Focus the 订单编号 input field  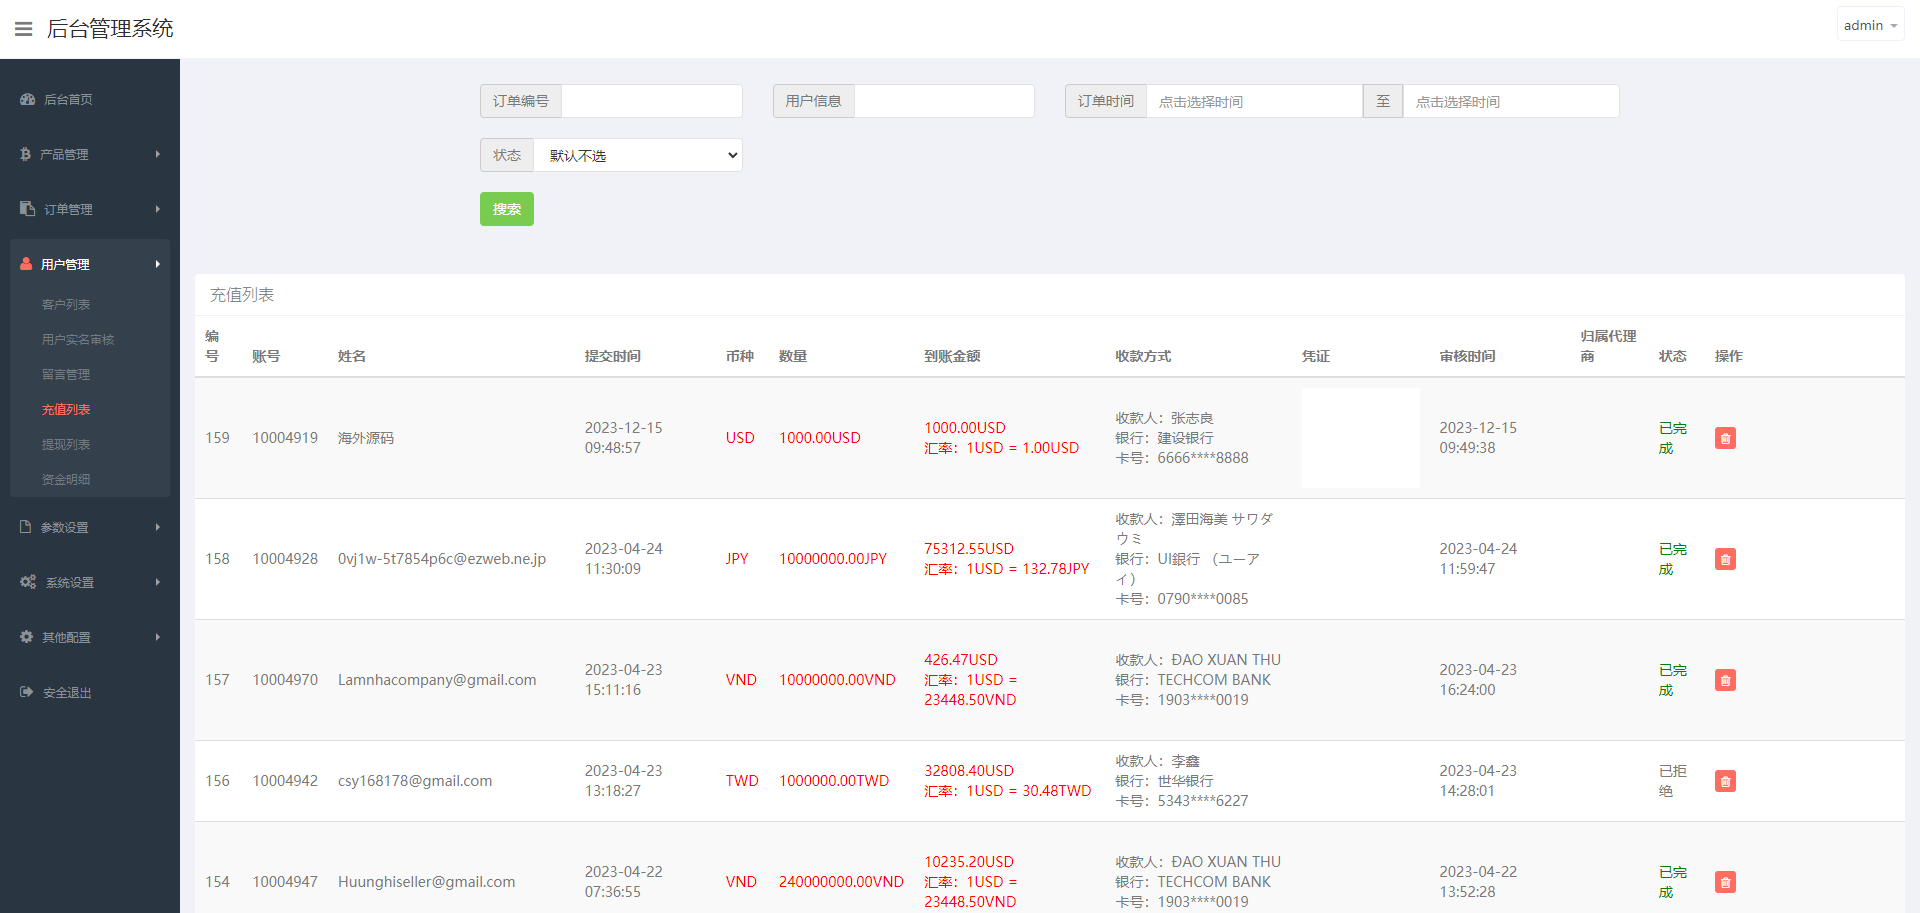click(x=651, y=101)
